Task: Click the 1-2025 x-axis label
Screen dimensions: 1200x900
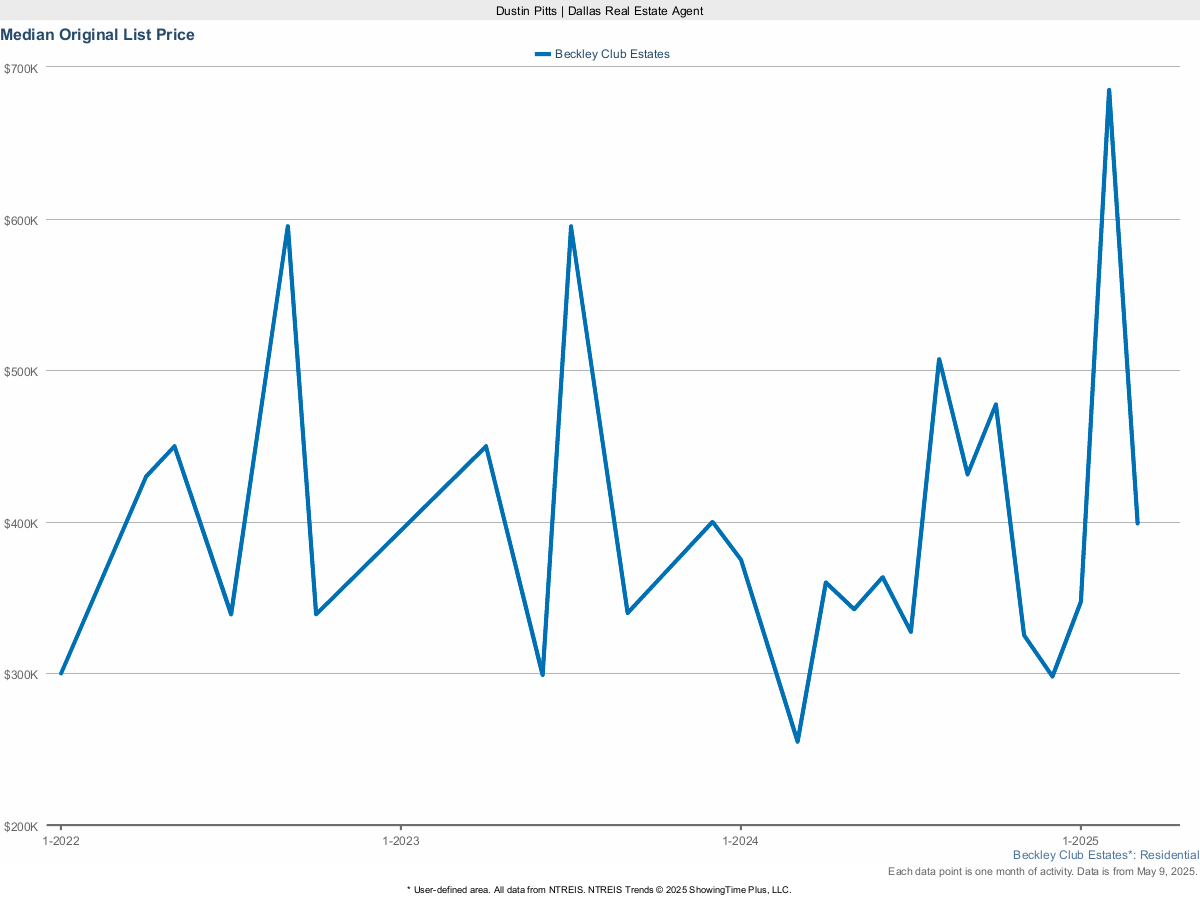Action: coord(1080,841)
